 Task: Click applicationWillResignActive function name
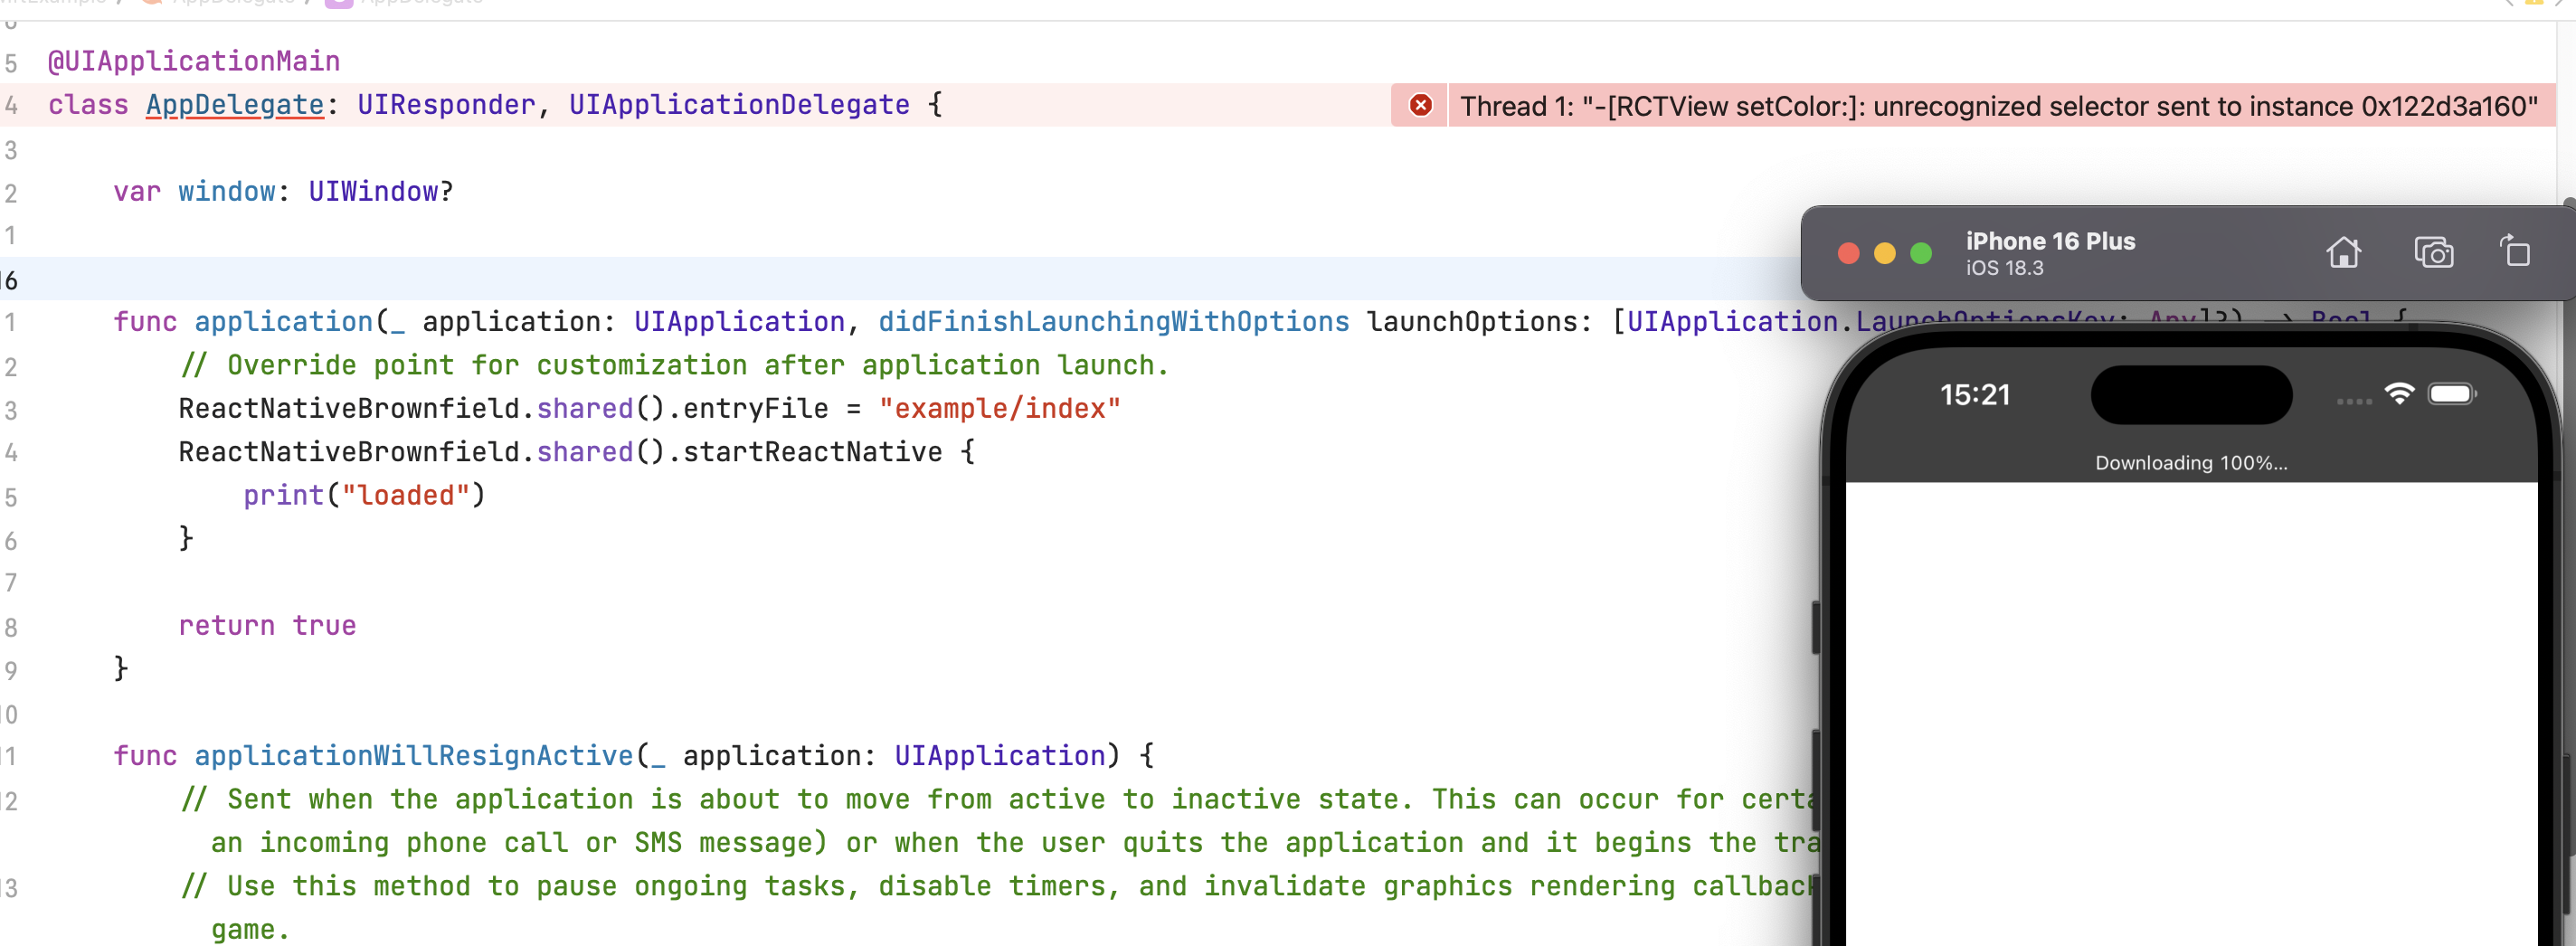pos(413,756)
